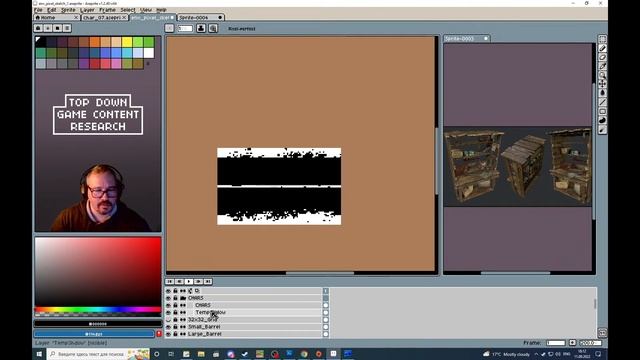Go to the next frame
This screenshot has width=640, height=360.
198,282
